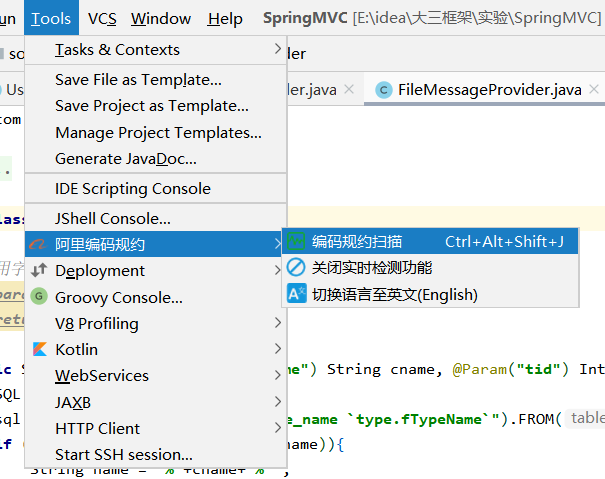
Task: Click the FileMessageProvider.java class icon
Action: click(x=384, y=90)
